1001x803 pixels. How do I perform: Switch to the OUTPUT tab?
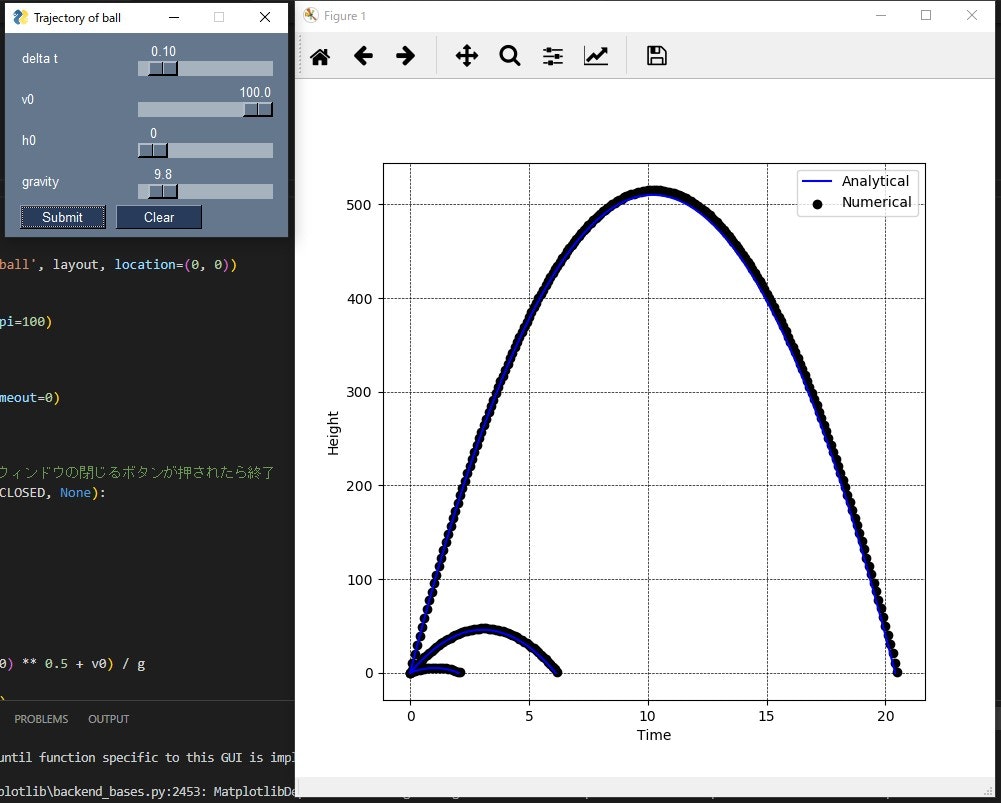(x=109, y=719)
